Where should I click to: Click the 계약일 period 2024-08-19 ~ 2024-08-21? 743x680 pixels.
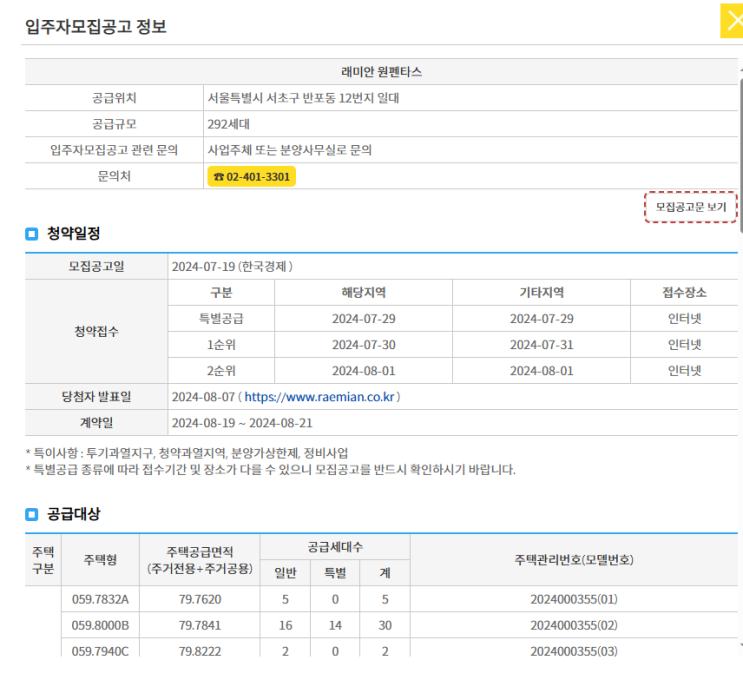pos(242,423)
